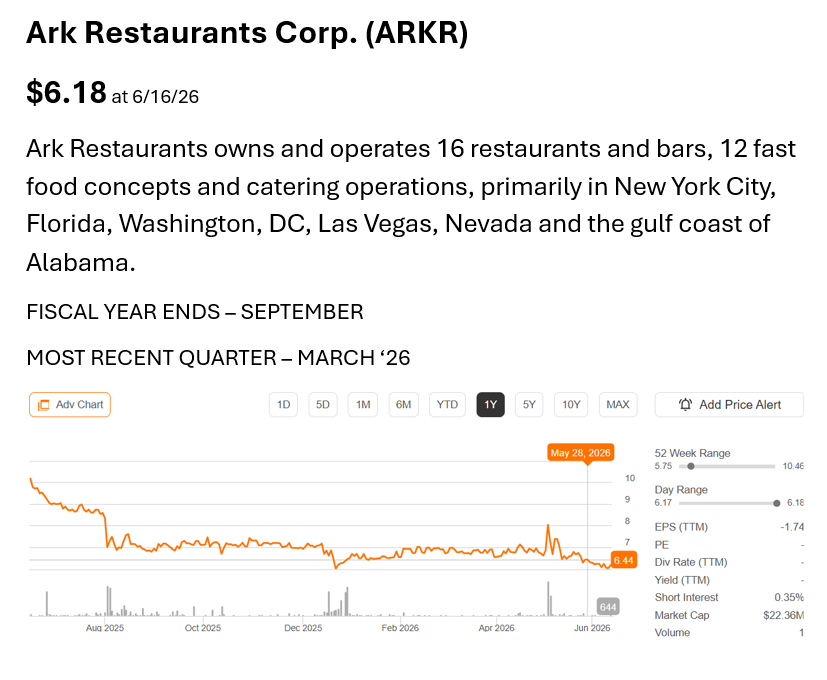Click the May 28, 2026 date marker
This screenshot has height=680, width=827.
point(580,453)
